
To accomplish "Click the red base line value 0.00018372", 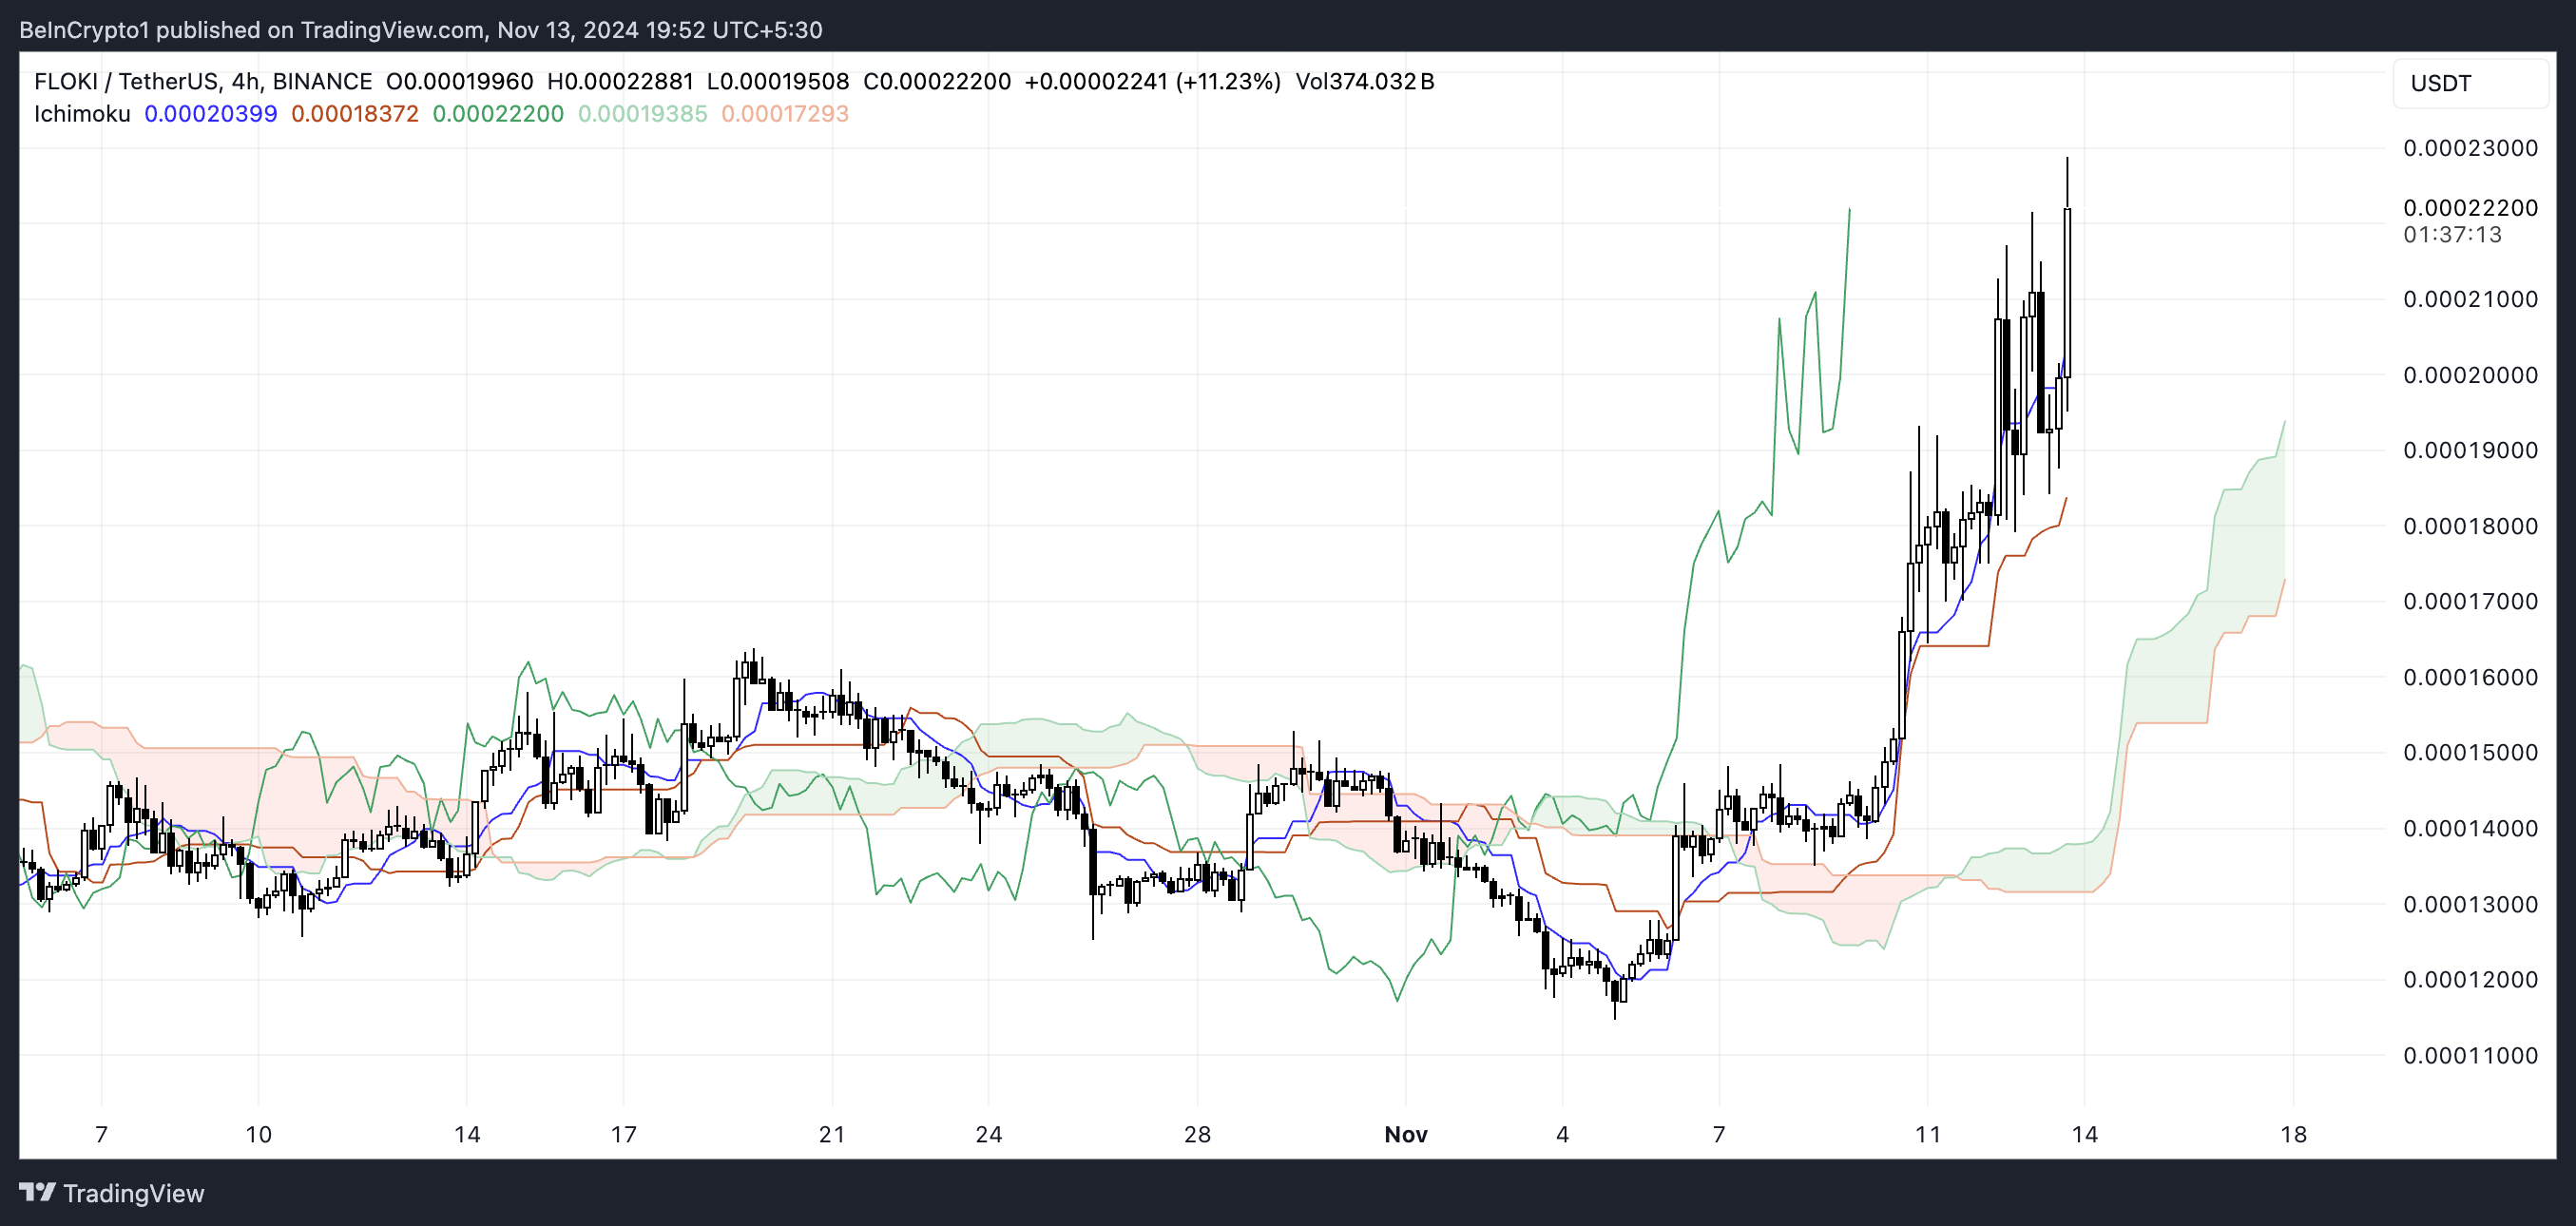I will pyautogui.click(x=354, y=114).
